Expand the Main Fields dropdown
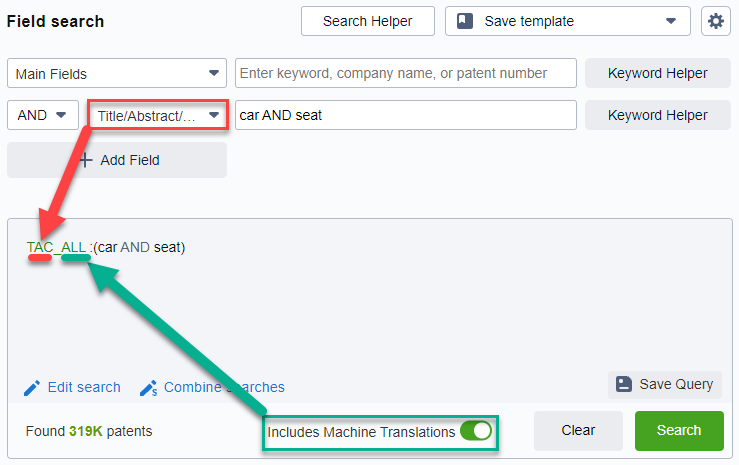This screenshot has width=739, height=465. [214, 73]
